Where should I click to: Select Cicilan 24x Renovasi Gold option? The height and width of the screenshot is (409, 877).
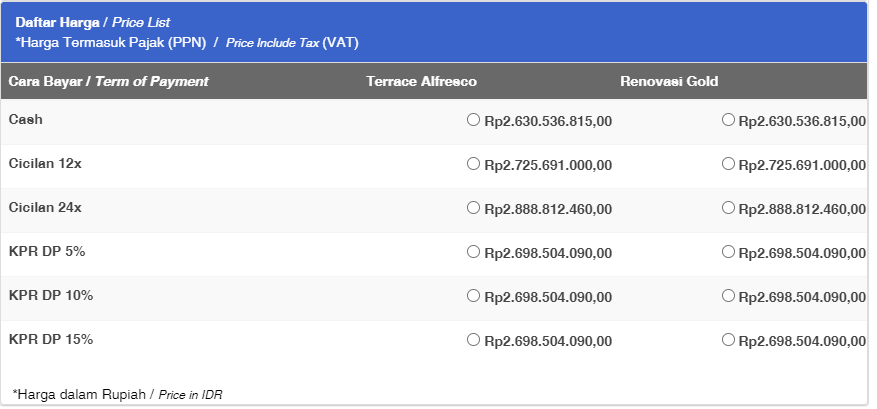point(728,208)
